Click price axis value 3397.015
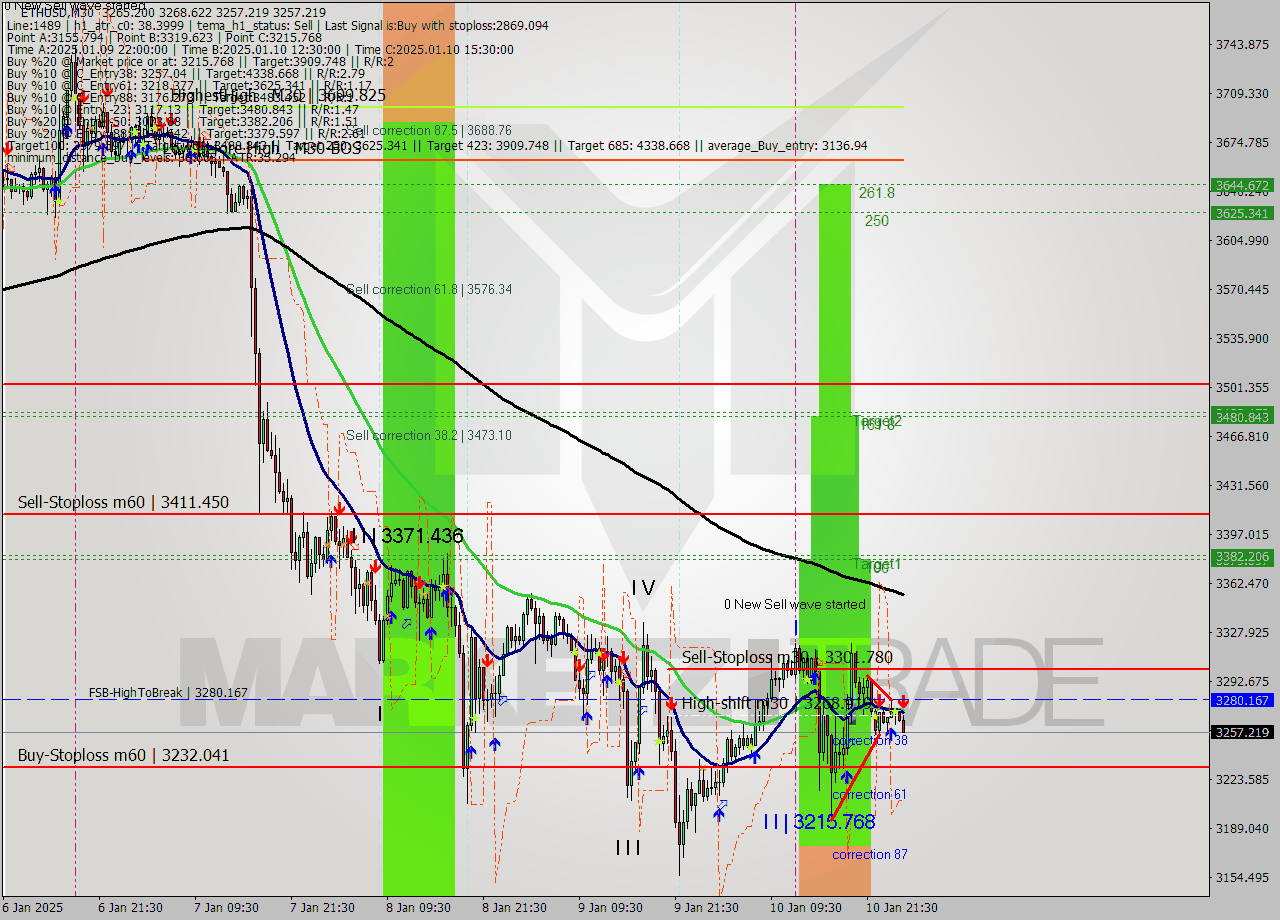This screenshot has width=1280, height=920. pos(1242,534)
